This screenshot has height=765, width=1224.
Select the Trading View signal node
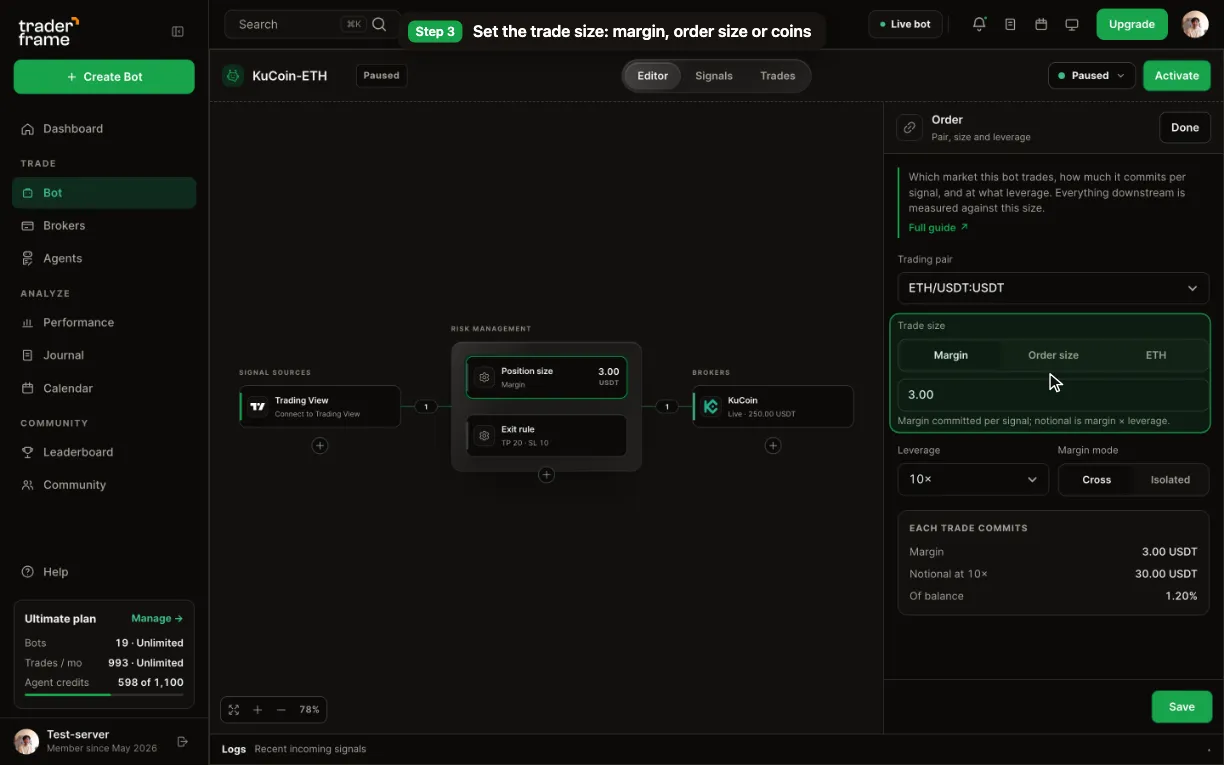pos(320,406)
